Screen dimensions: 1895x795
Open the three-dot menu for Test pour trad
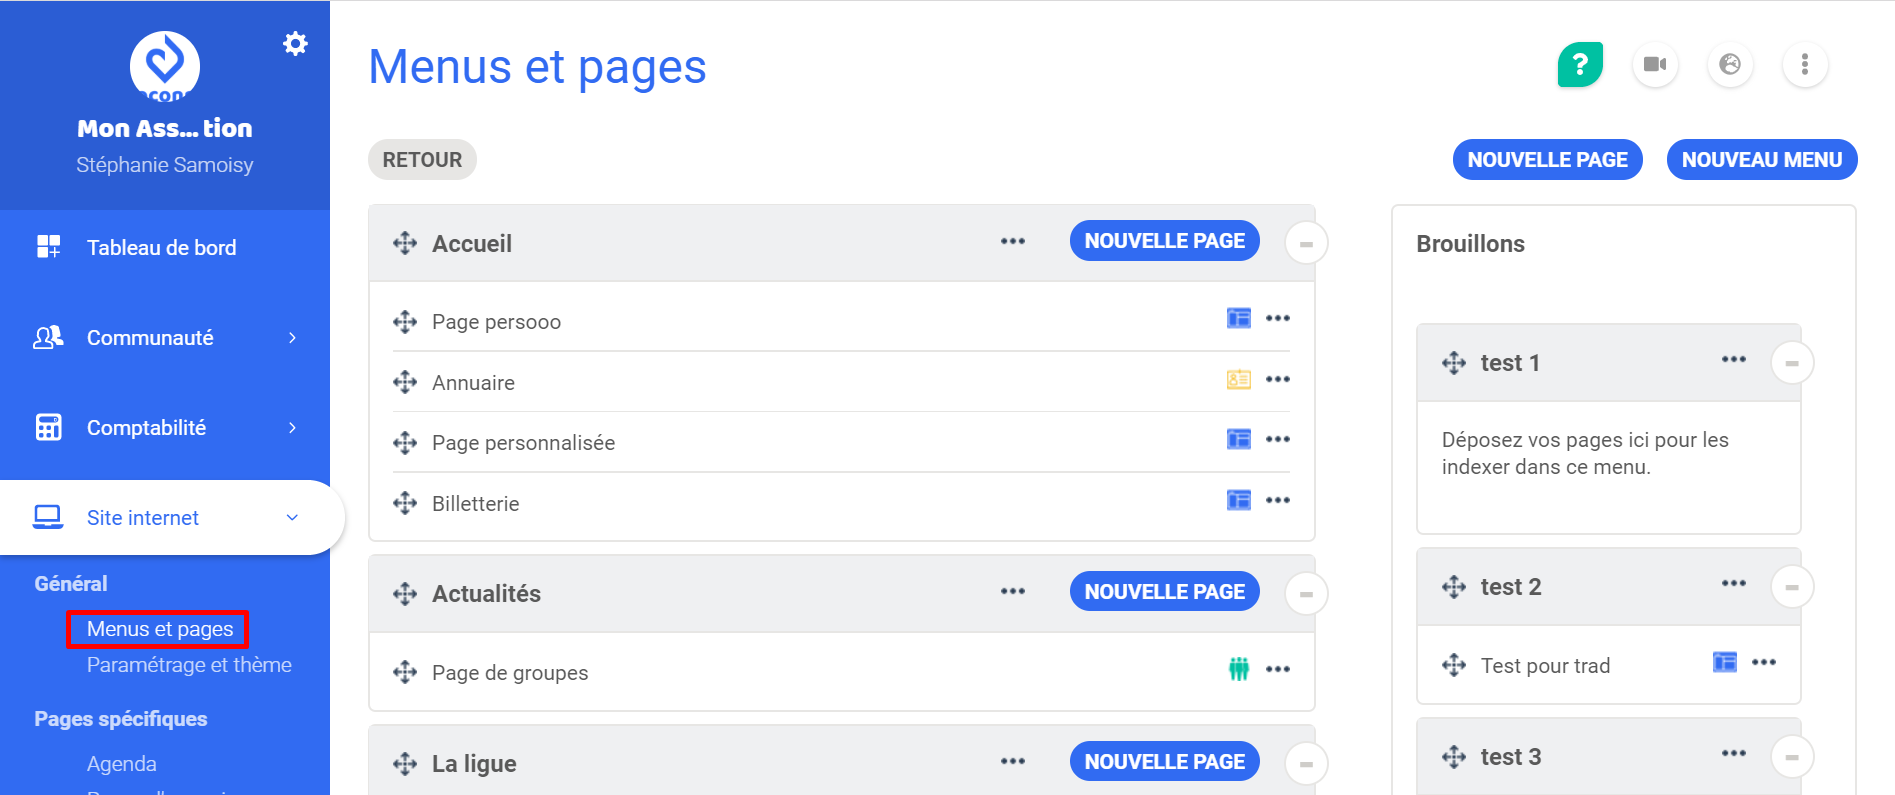1764,662
